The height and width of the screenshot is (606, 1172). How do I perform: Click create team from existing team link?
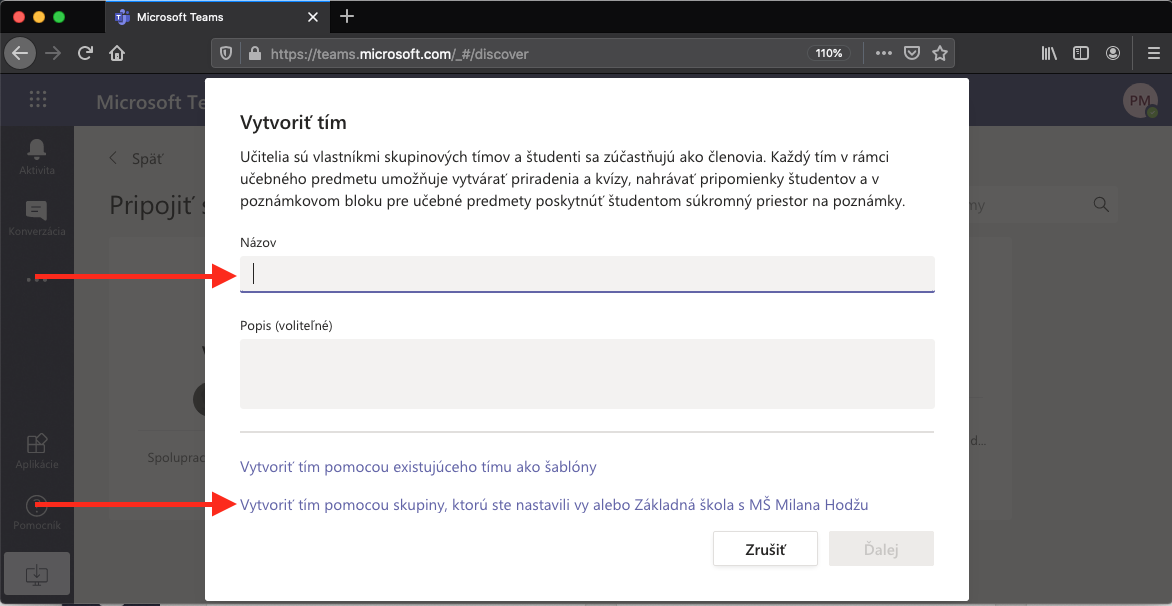point(418,467)
